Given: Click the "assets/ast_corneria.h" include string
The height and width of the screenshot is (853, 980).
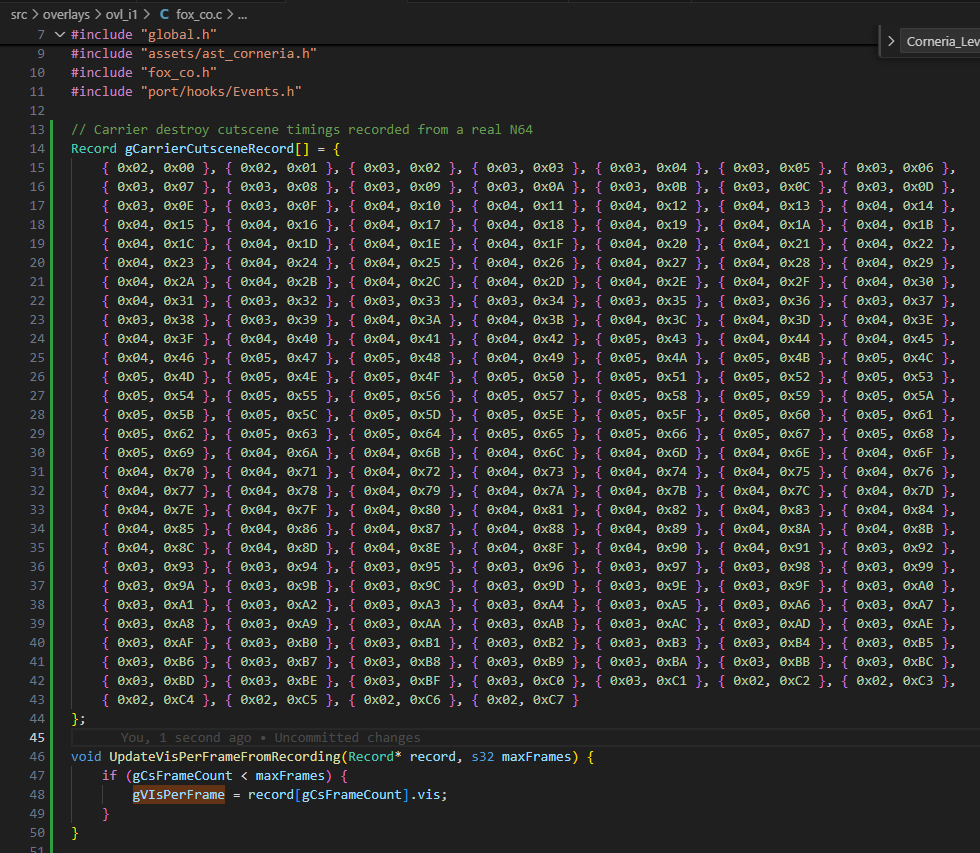Looking at the screenshot, I should [x=229, y=54].
